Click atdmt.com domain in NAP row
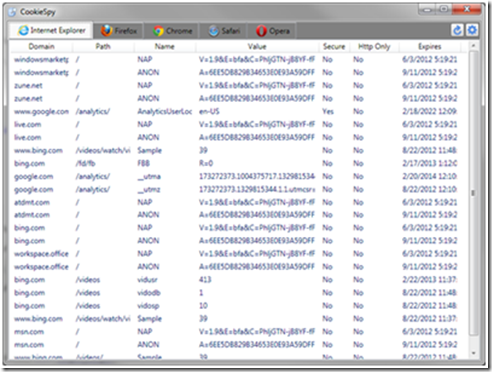 (x=32, y=202)
